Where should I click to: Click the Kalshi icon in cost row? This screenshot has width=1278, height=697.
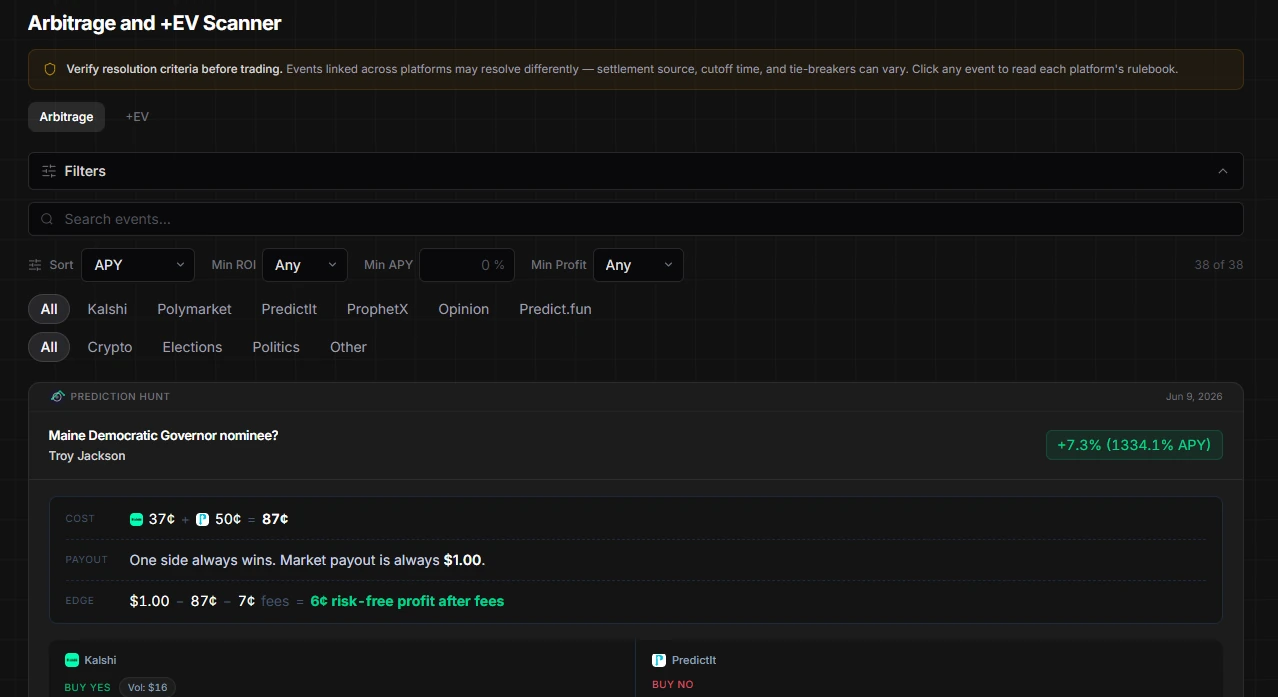(x=137, y=519)
